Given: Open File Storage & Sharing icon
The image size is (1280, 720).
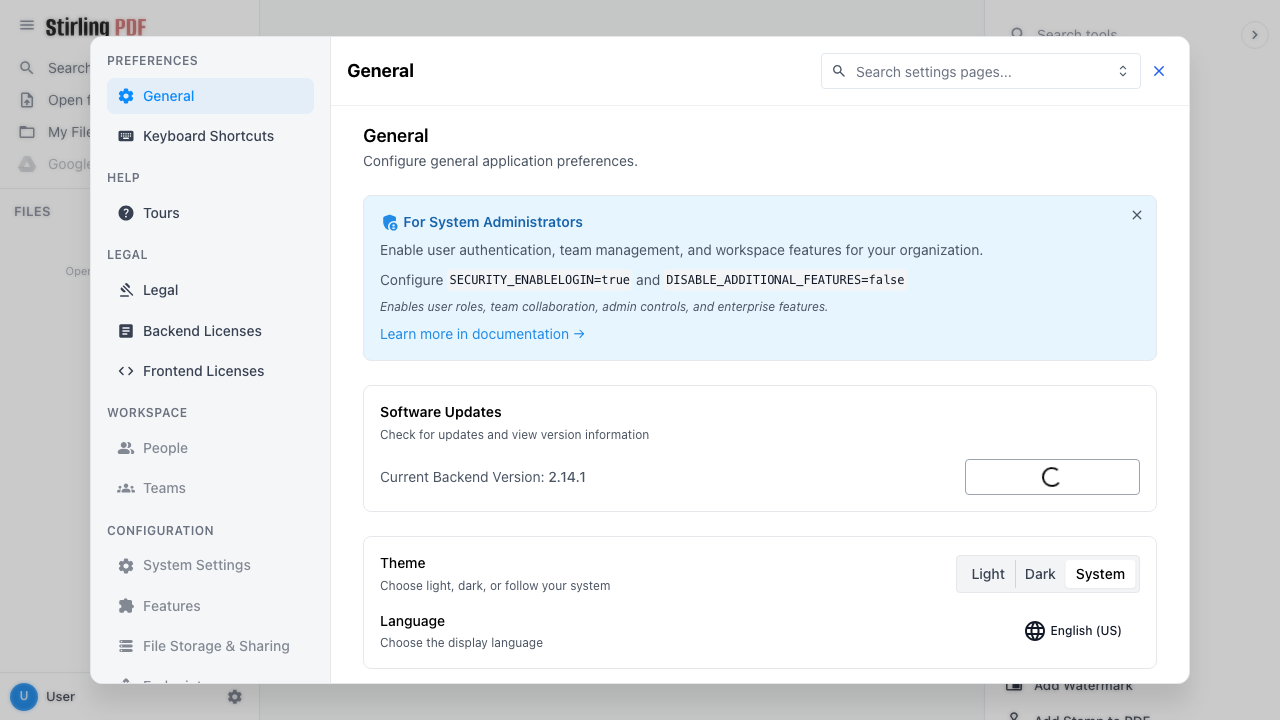Looking at the screenshot, I should point(126,646).
